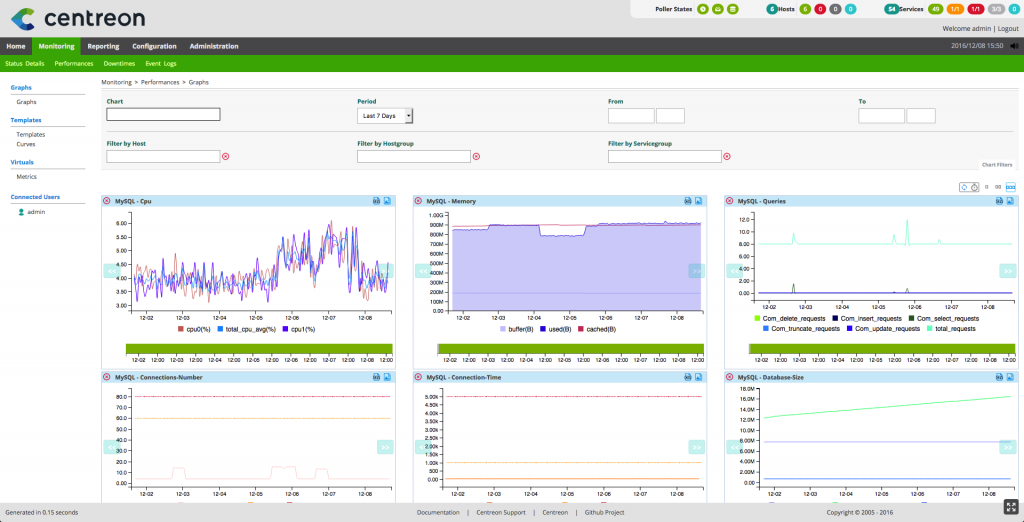Open Documentation footer link
This screenshot has width=1024, height=522.
tap(438, 513)
